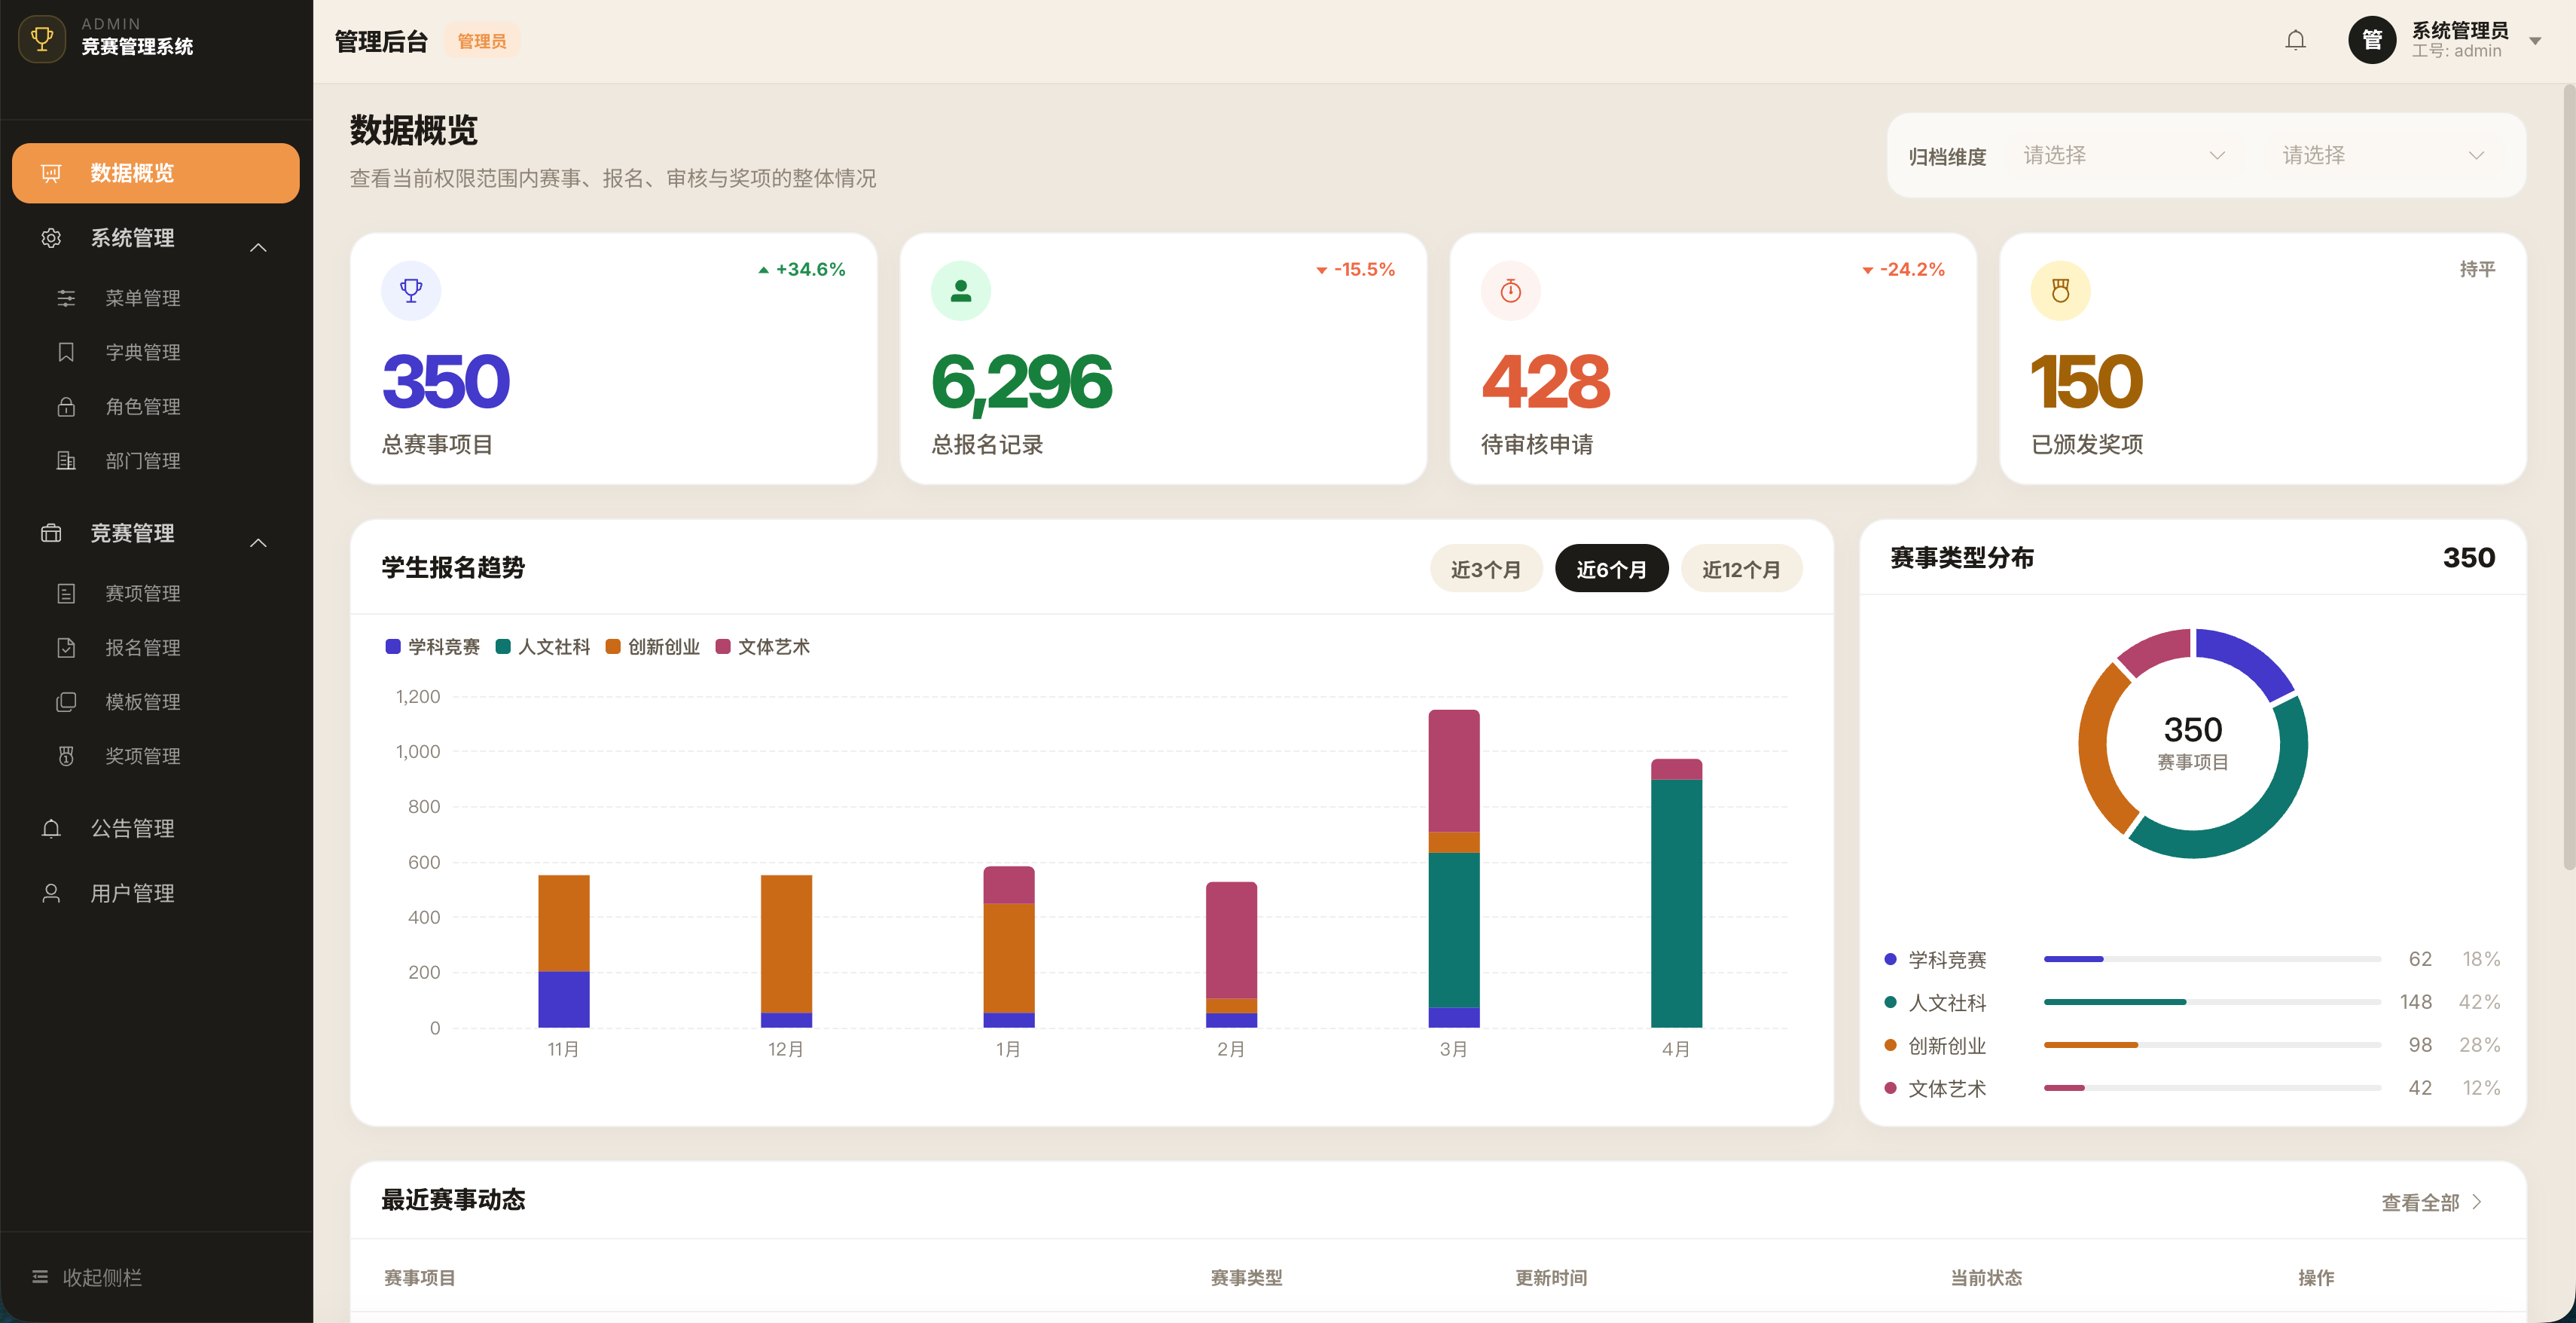
Task: Select the 近6个月 range tab
Action: [x=1612, y=569]
